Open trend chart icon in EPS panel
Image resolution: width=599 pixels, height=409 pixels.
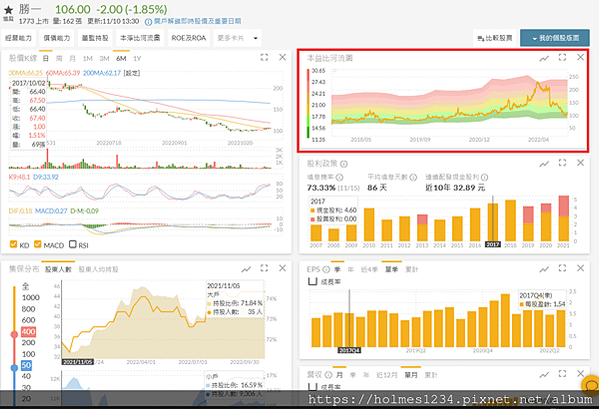tap(544, 269)
